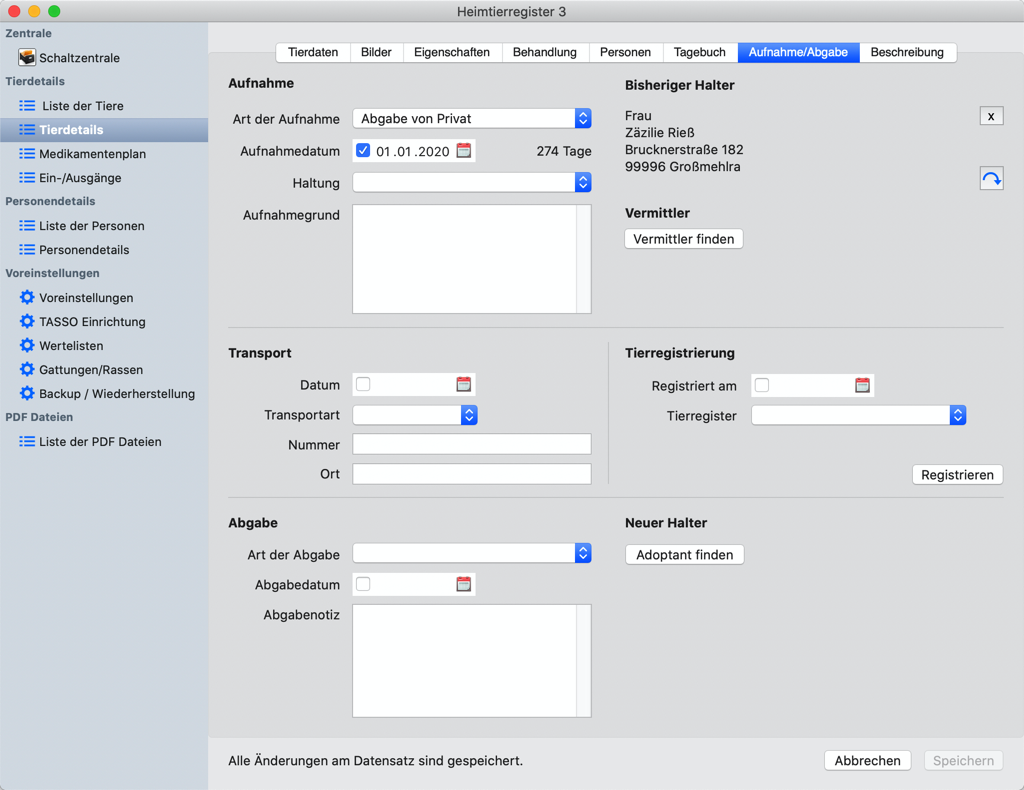Uncheck the Aufnahmedatum checkbox
Image resolution: width=1024 pixels, height=790 pixels.
(x=363, y=151)
